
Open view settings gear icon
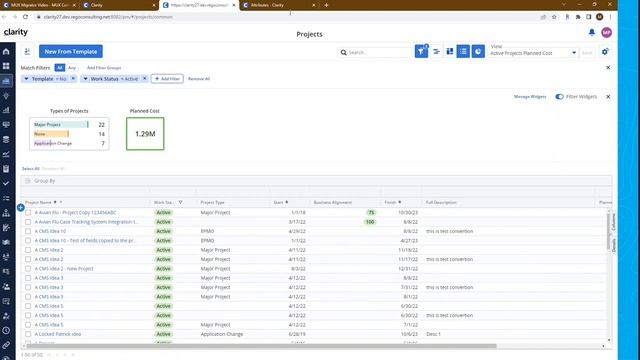(x=605, y=52)
